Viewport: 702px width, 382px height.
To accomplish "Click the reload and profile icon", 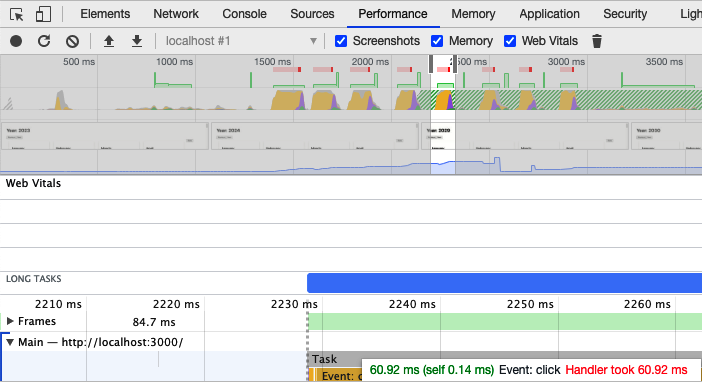I will 44,41.
